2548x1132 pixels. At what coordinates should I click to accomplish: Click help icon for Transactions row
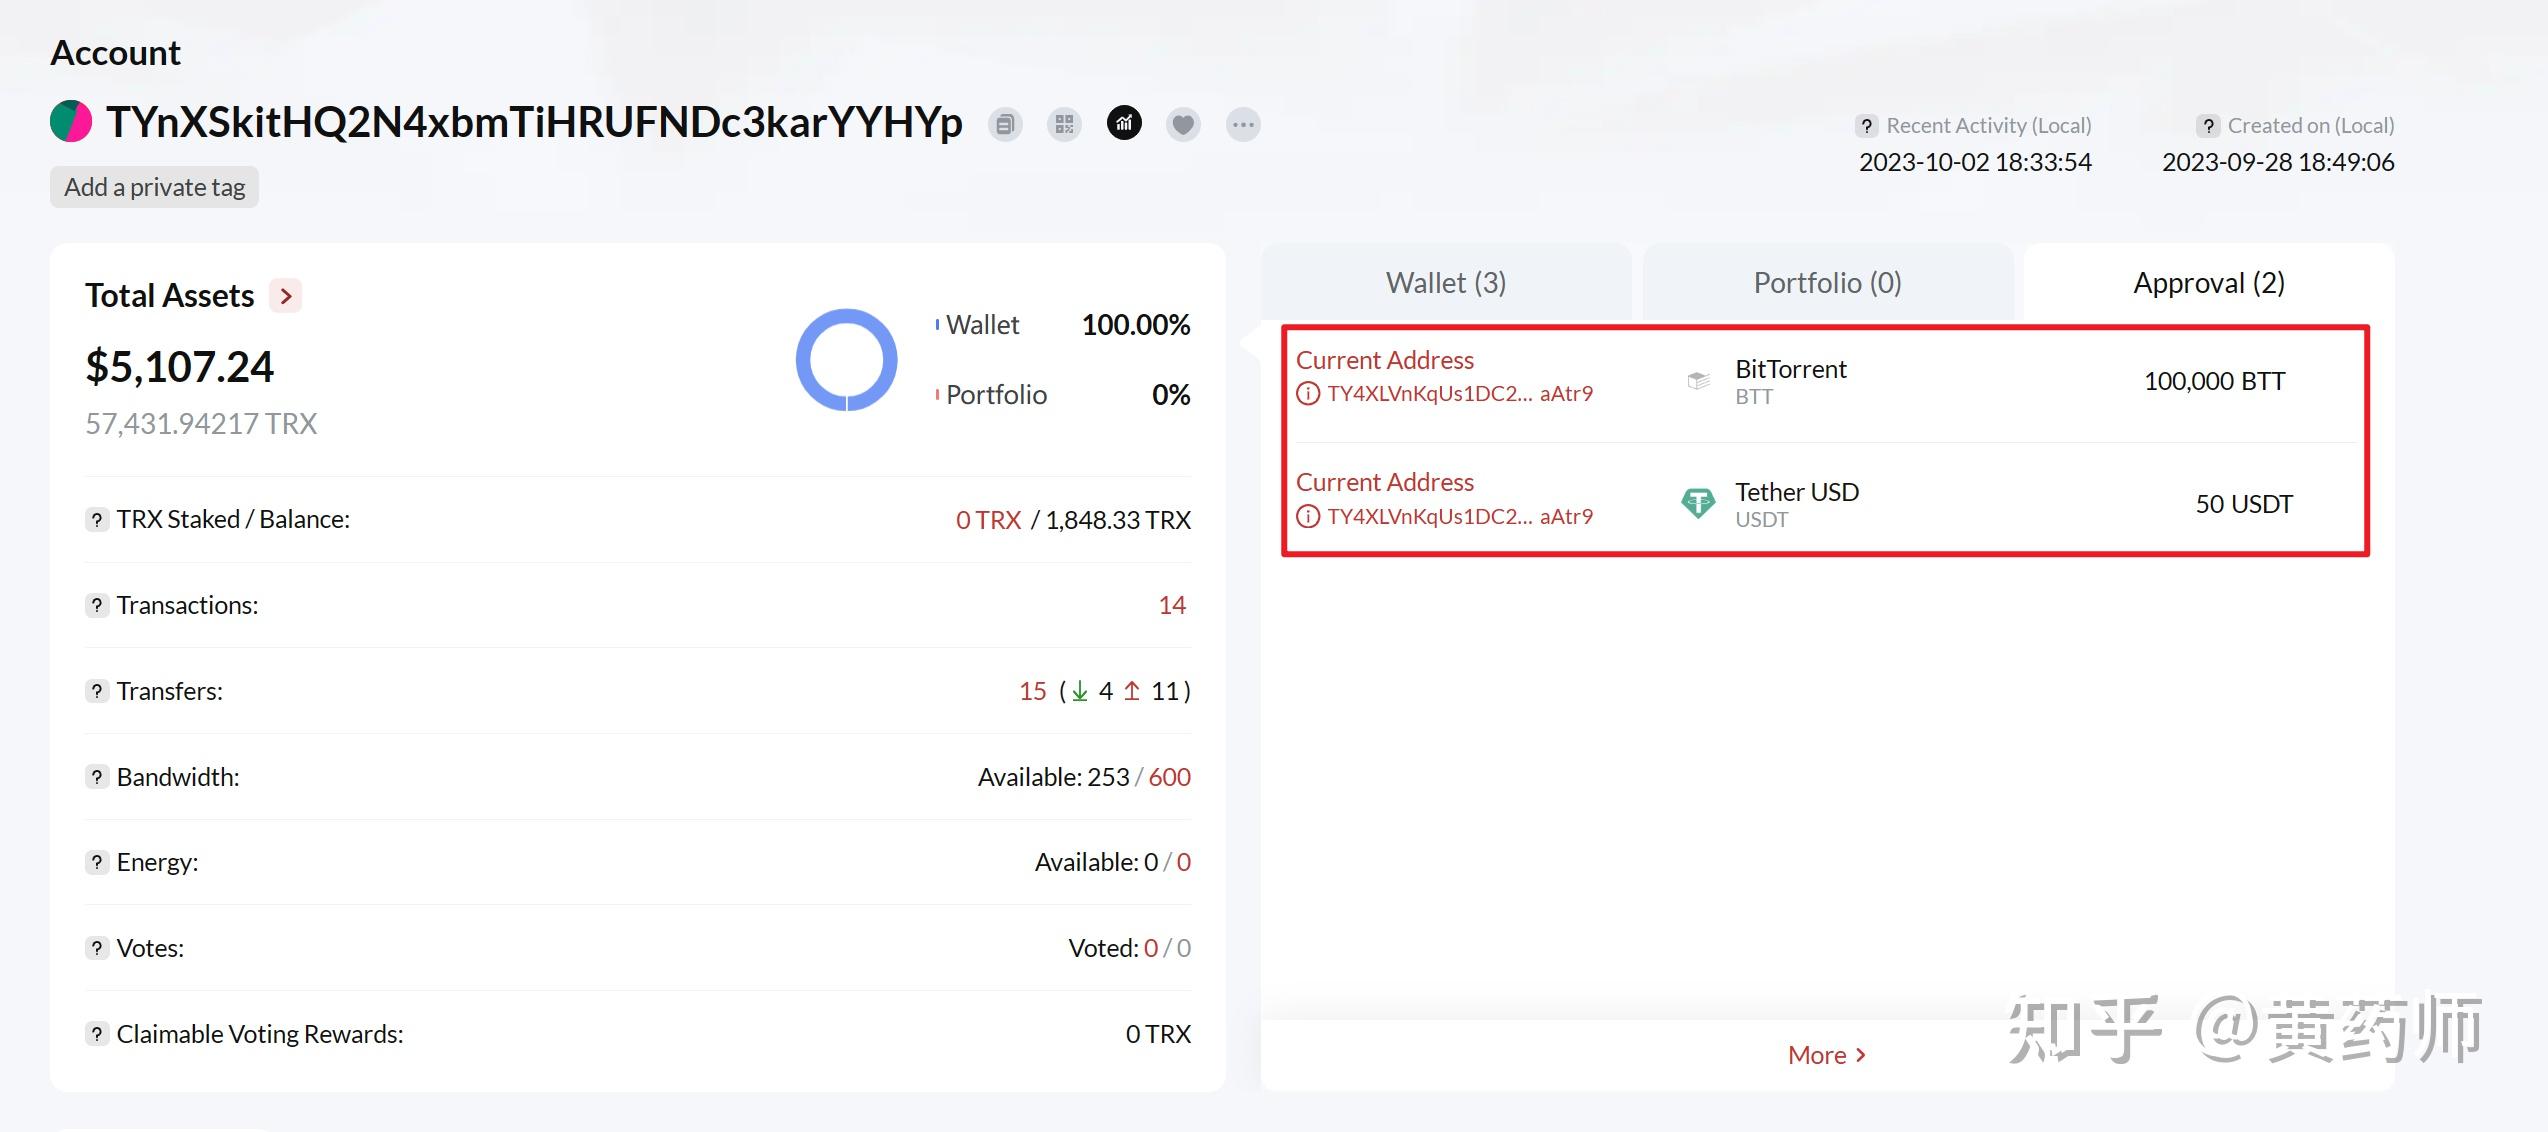96,605
